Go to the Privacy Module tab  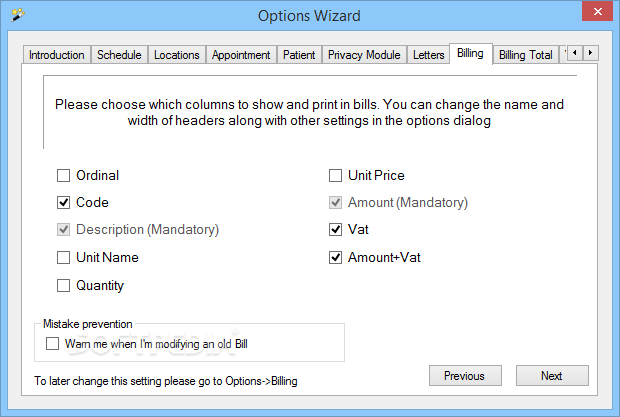[364, 55]
